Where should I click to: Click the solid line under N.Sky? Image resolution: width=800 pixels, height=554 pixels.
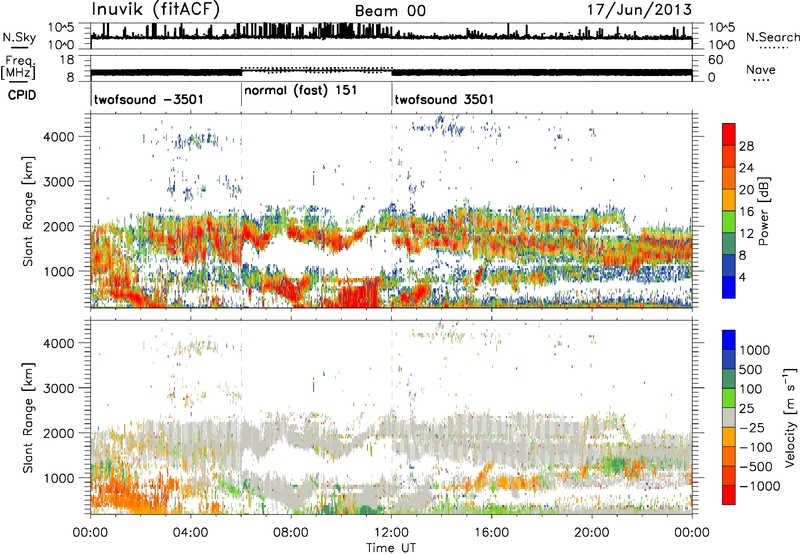point(19,48)
